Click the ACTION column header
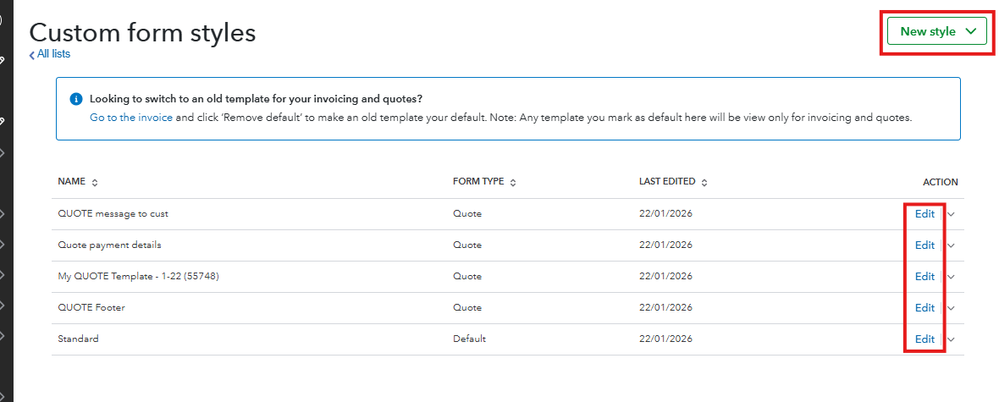The image size is (999, 402). click(939, 182)
